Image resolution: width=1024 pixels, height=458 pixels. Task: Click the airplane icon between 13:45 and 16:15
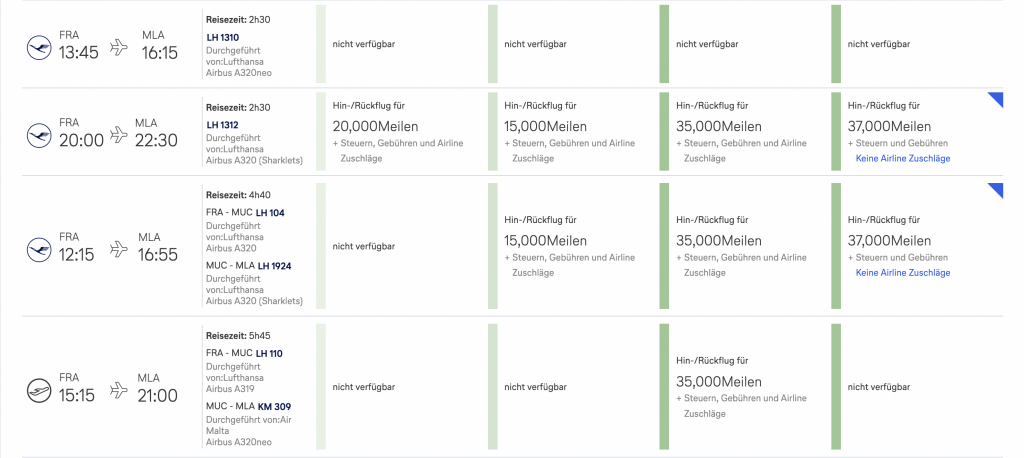[x=120, y=46]
